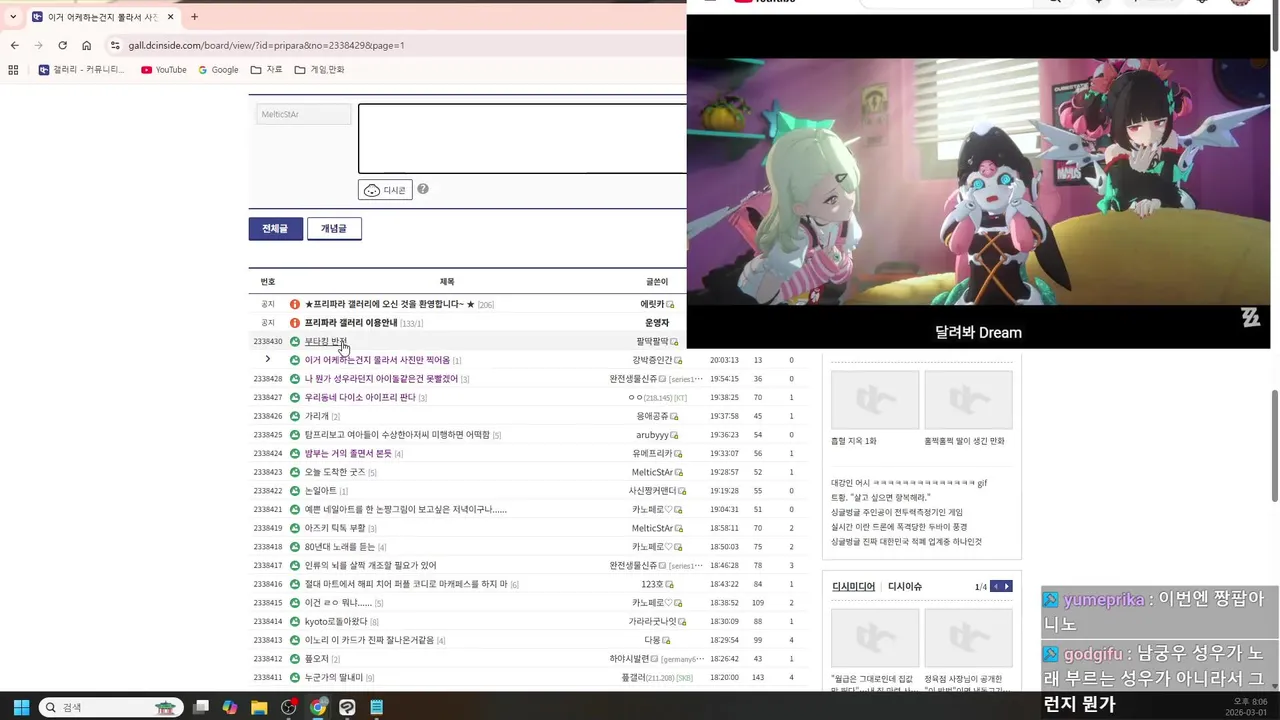Launch Copilot from taskbar
1280x720 pixels.
[x=230, y=707]
